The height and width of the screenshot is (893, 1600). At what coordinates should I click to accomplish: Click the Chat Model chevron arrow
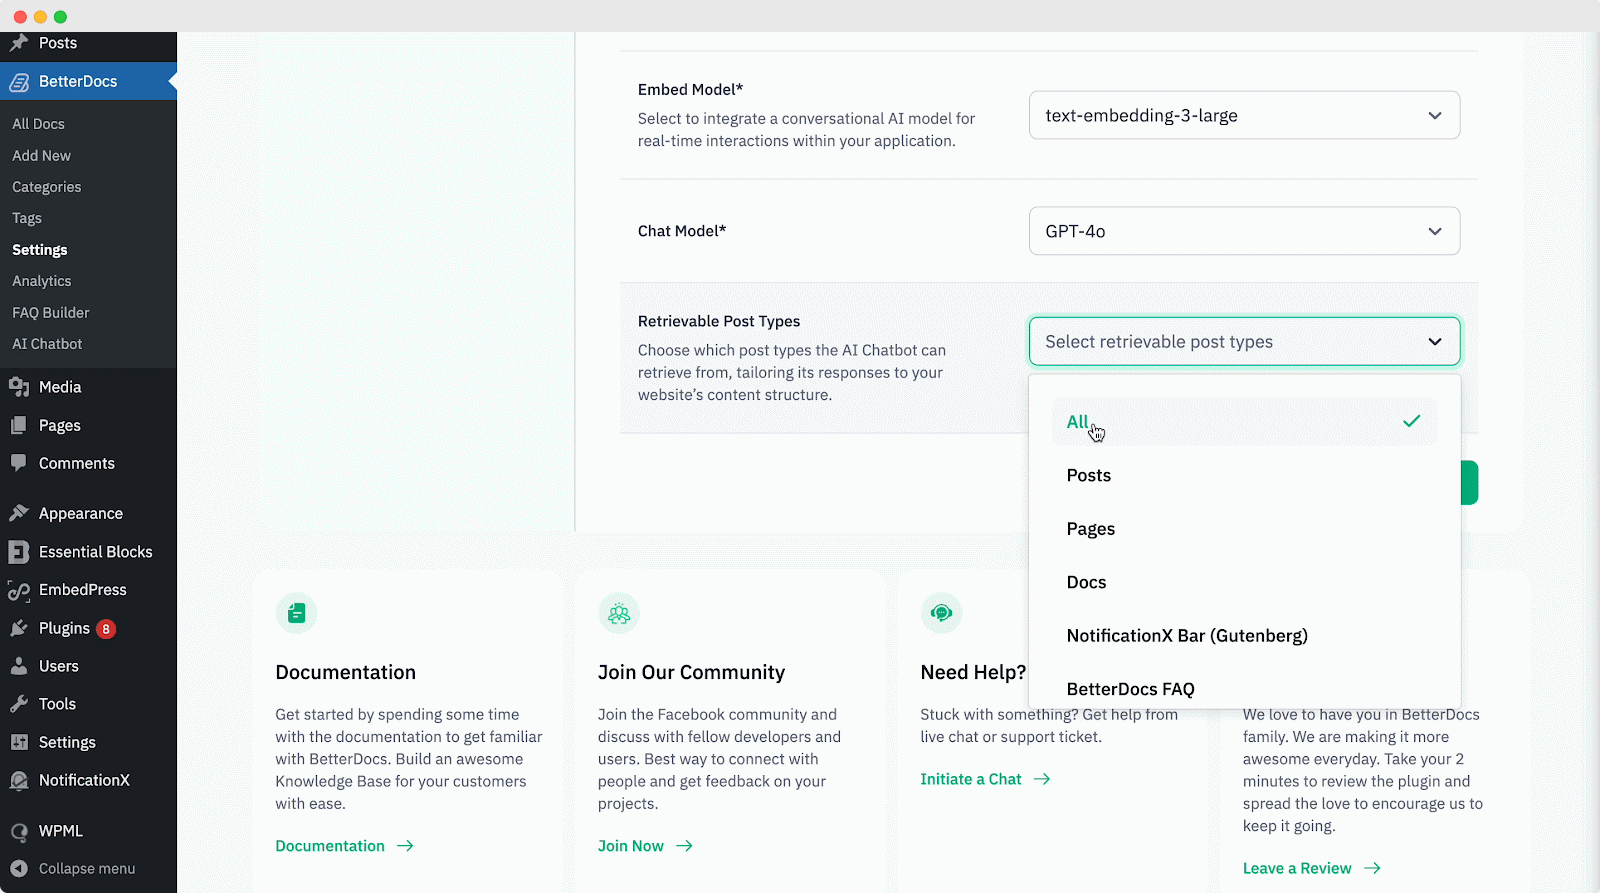(1435, 232)
